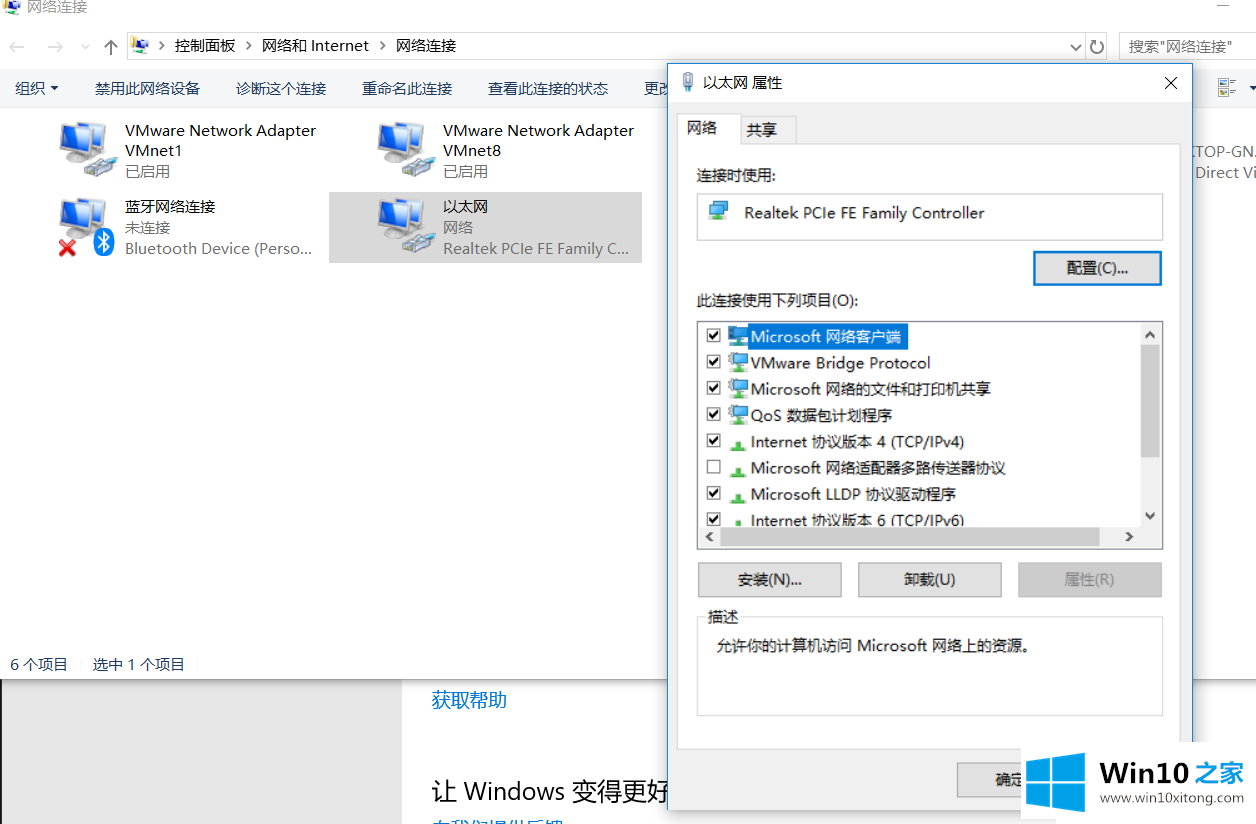Uncheck QoS 数据包计划程序 checkbox
The width and height of the screenshot is (1256, 824).
click(x=713, y=413)
